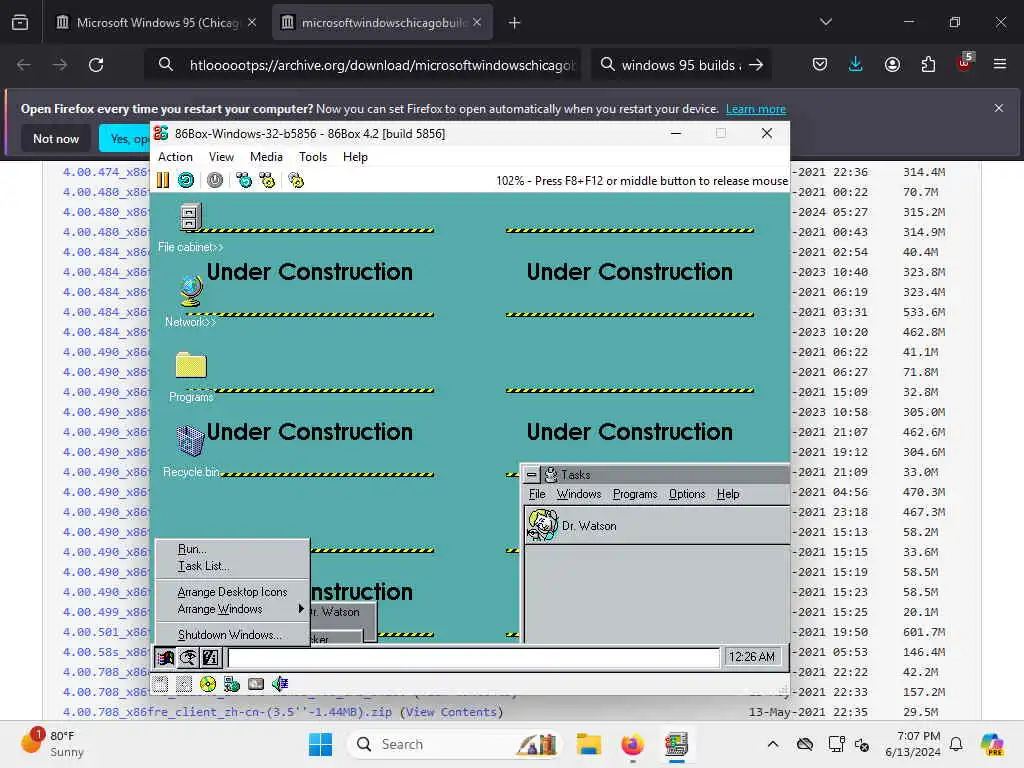The width and height of the screenshot is (1024, 768).
Task: Switch to Microsoft Windows 95 (Chicago) tab
Action: coord(155,23)
